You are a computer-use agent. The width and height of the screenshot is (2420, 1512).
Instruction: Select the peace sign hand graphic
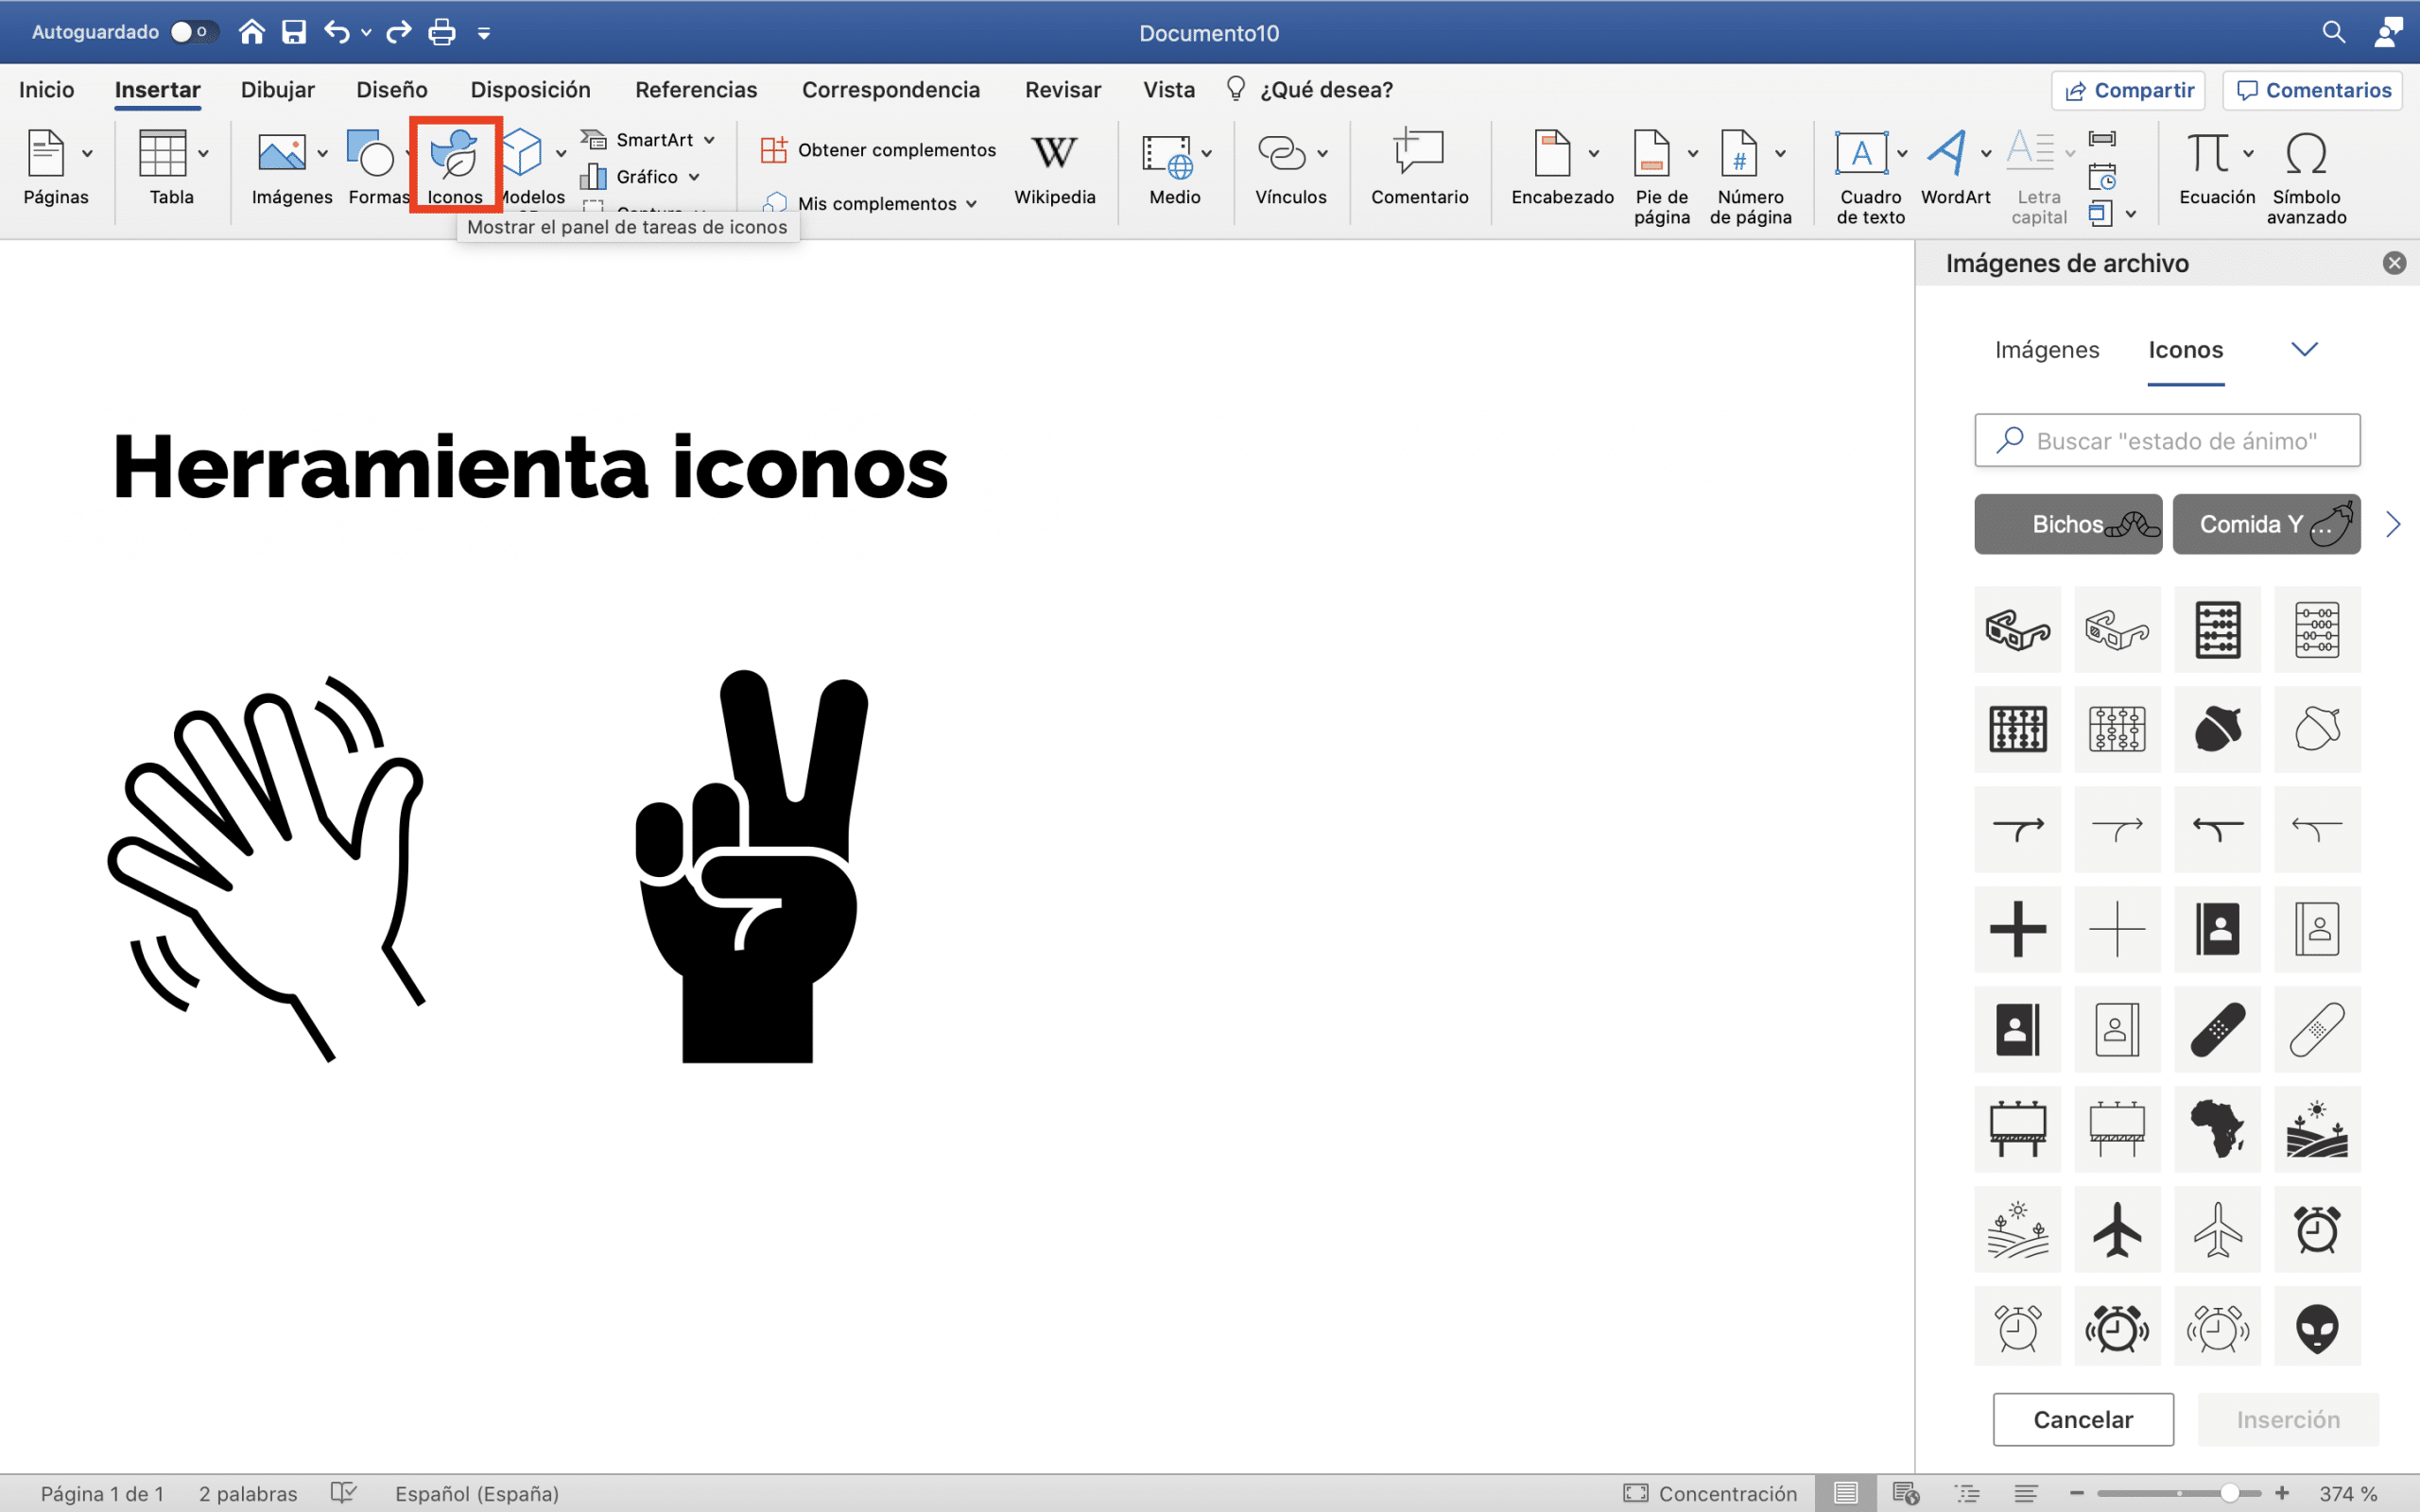[752, 866]
